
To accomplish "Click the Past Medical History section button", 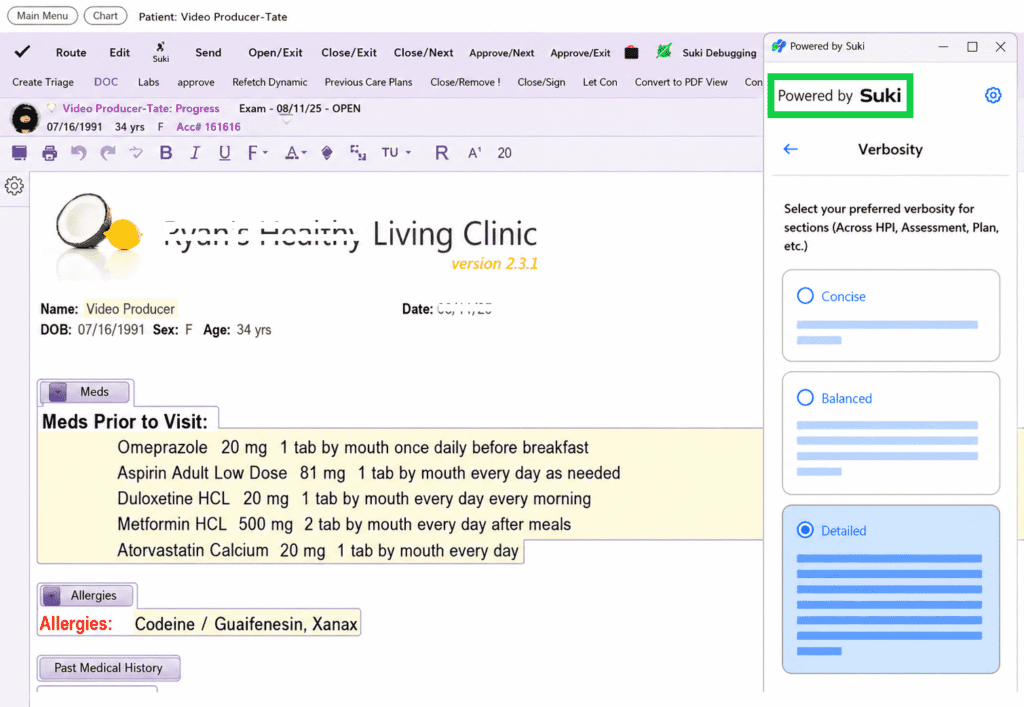I will [x=108, y=668].
